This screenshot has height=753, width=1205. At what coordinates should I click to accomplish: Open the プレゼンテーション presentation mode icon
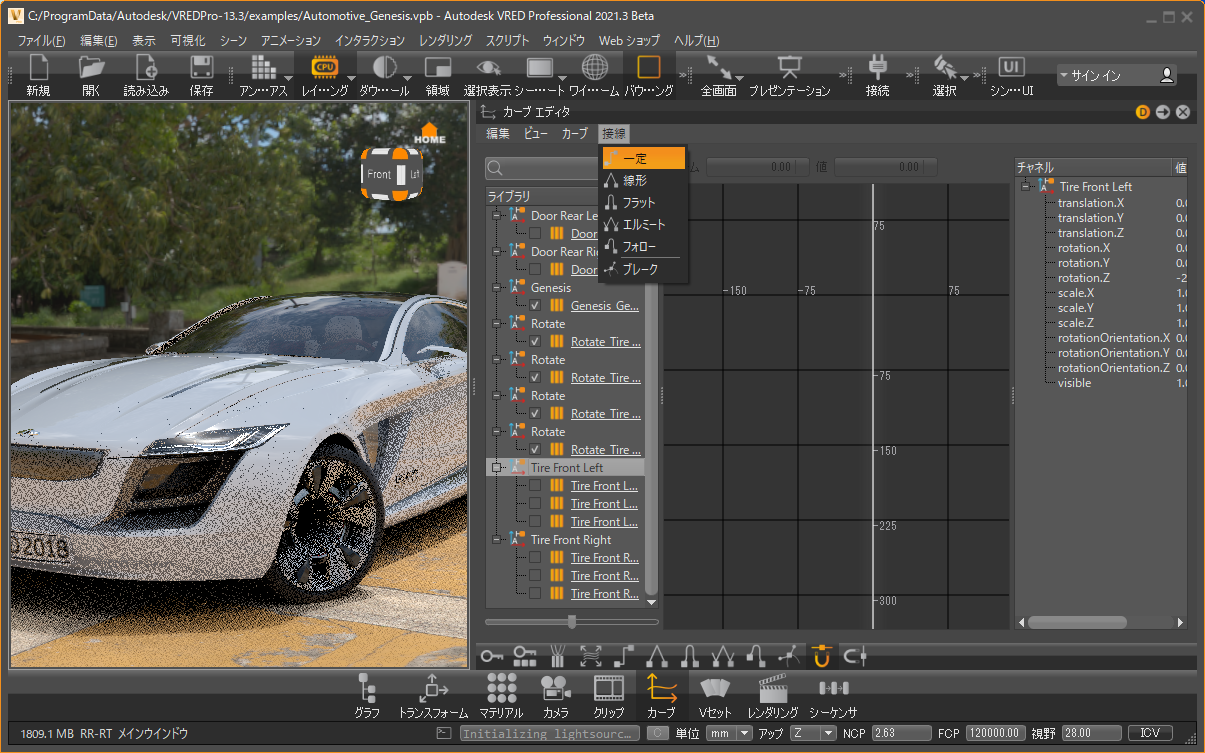(x=789, y=68)
